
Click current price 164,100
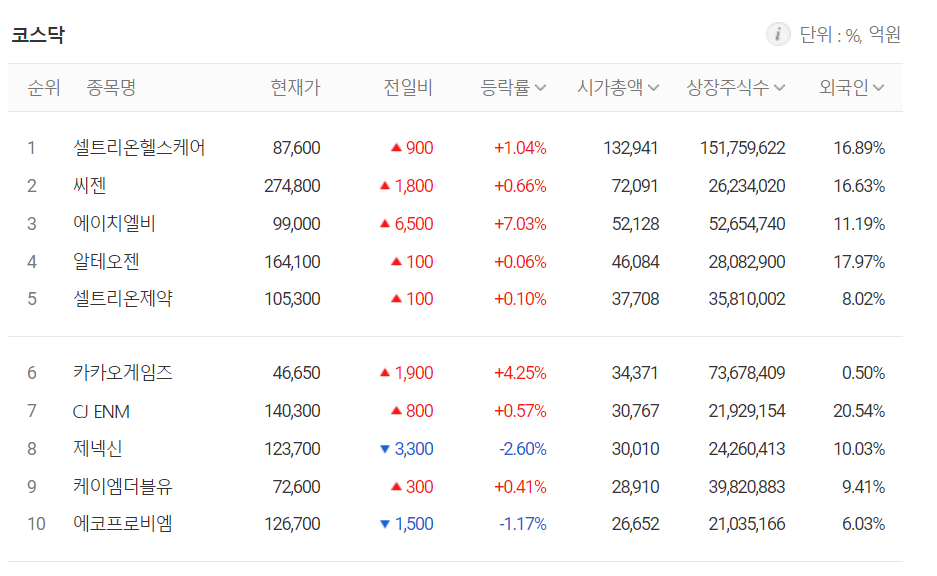coord(292,262)
